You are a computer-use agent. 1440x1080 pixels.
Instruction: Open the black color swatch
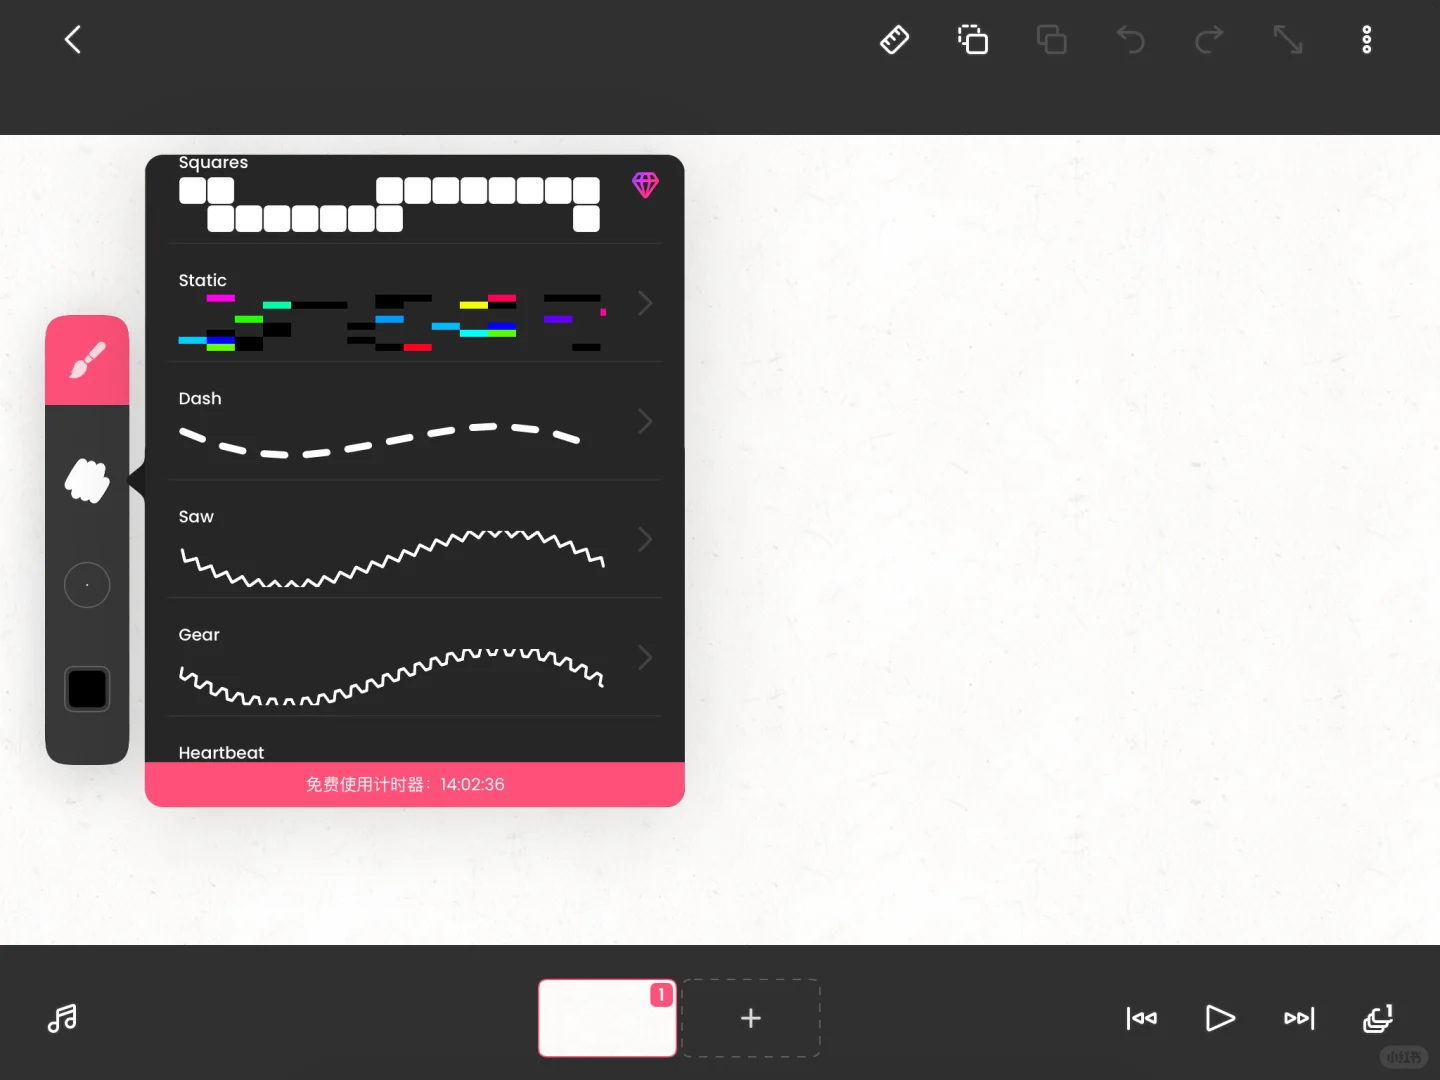(x=87, y=689)
